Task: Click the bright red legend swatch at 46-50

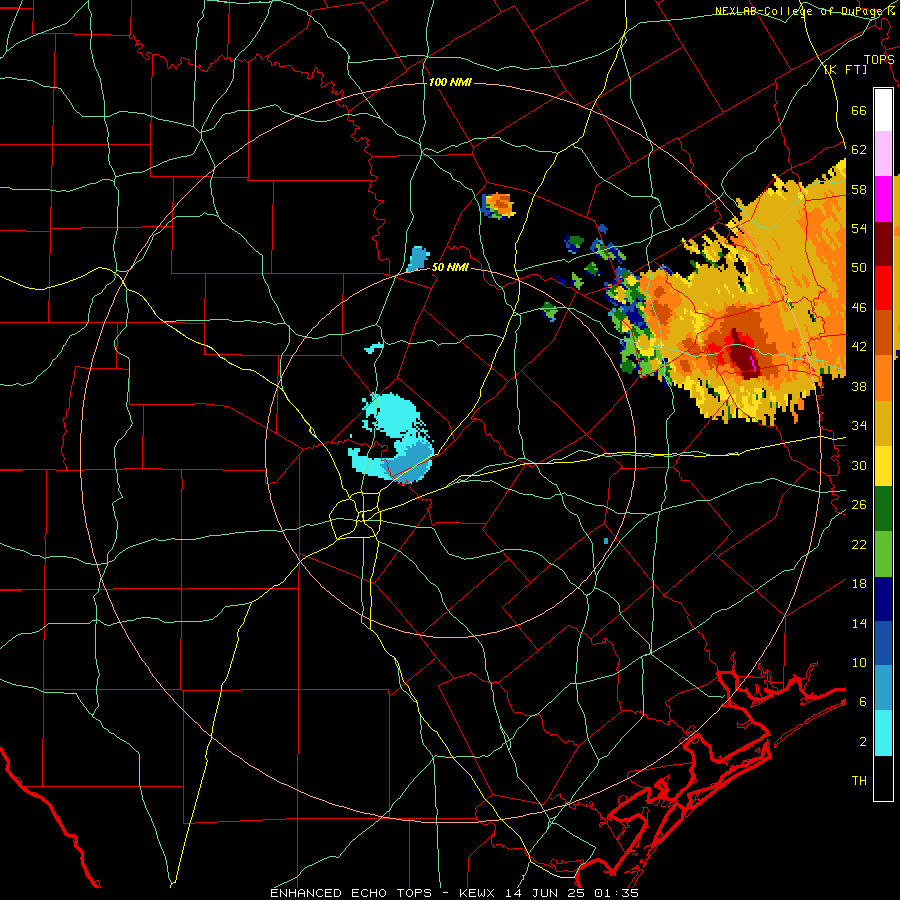Action: tap(883, 288)
